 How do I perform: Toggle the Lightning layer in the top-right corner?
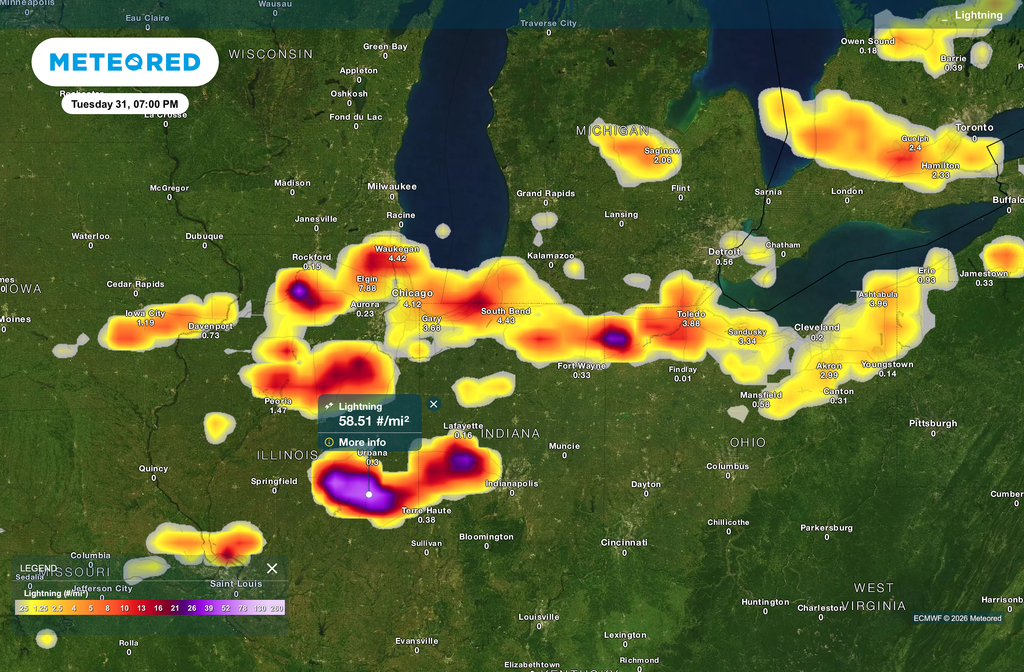click(x=977, y=15)
